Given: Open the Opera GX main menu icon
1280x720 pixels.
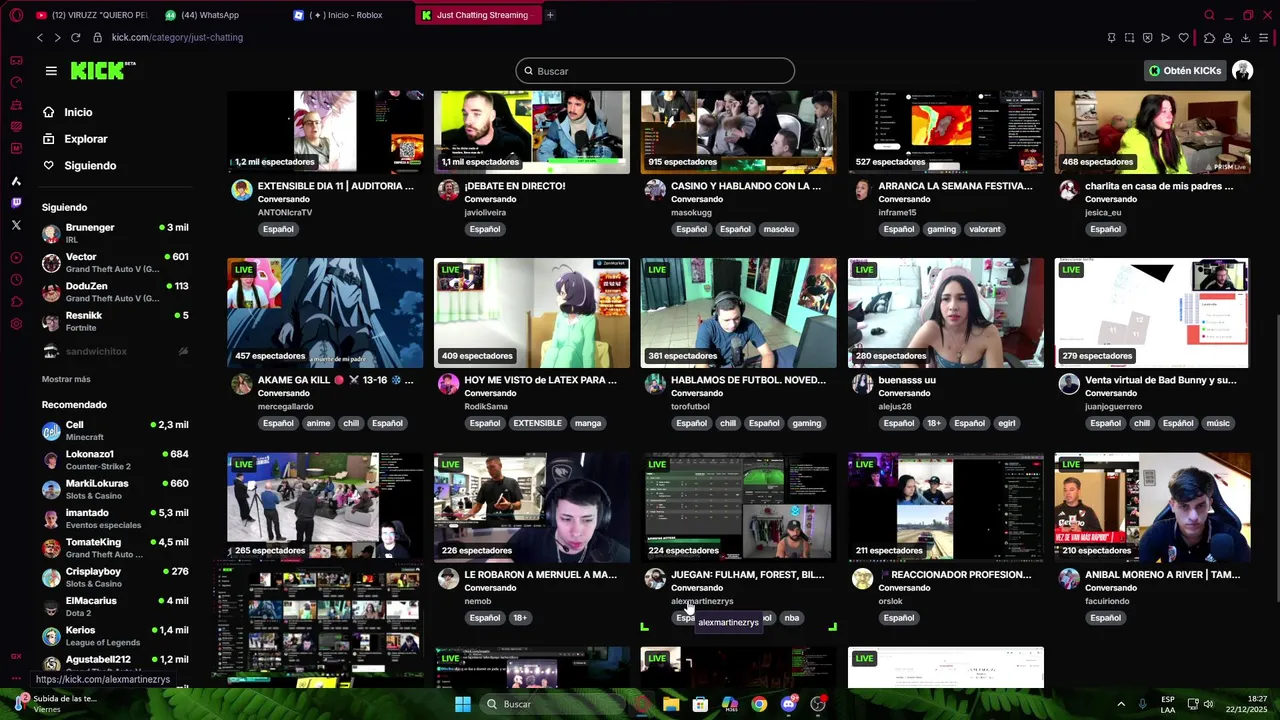Looking at the screenshot, I should [x=16, y=15].
